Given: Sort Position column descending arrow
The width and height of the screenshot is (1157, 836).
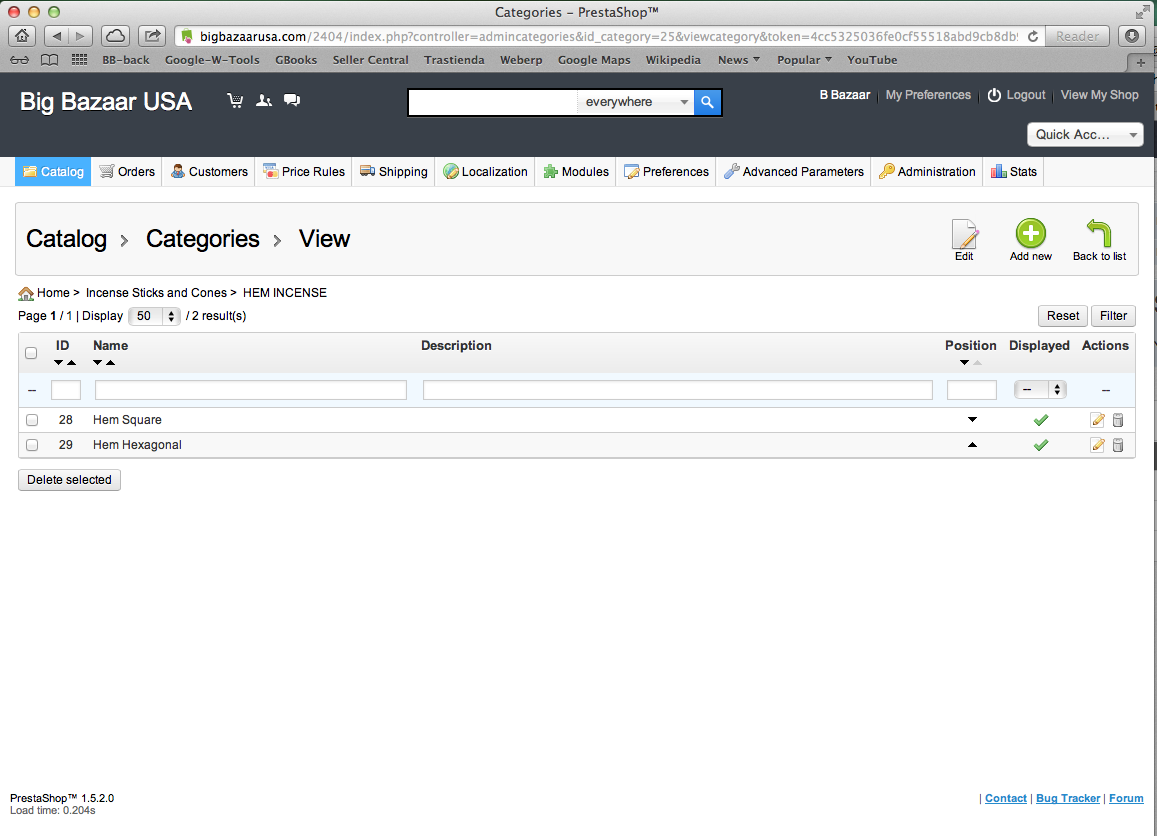Looking at the screenshot, I should point(964,362).
